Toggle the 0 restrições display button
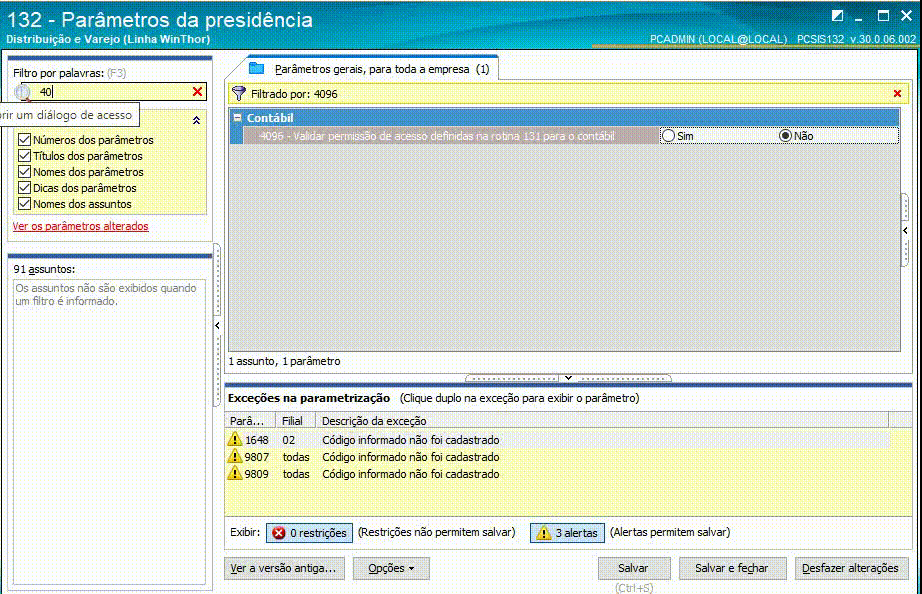Viewport: 922px width, 594px height. [x=309, y=532]
